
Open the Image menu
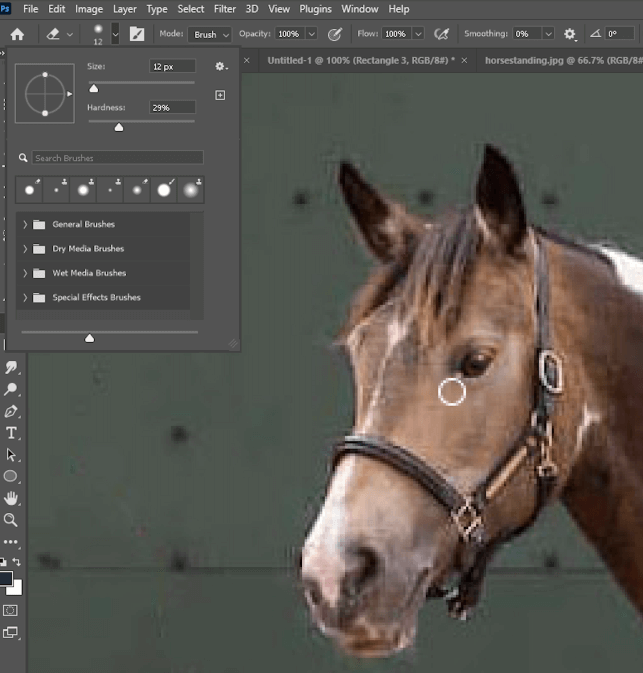point(89,9)
